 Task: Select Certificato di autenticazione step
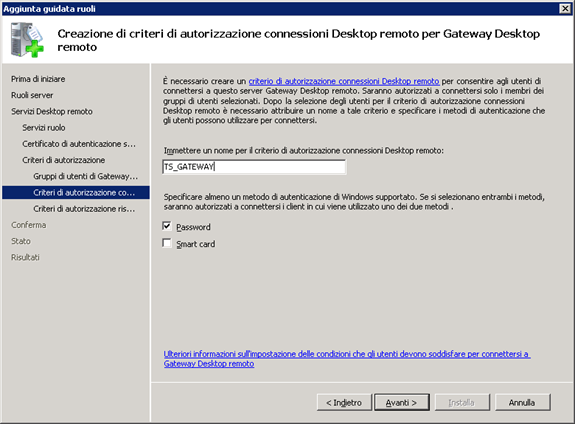79,144
